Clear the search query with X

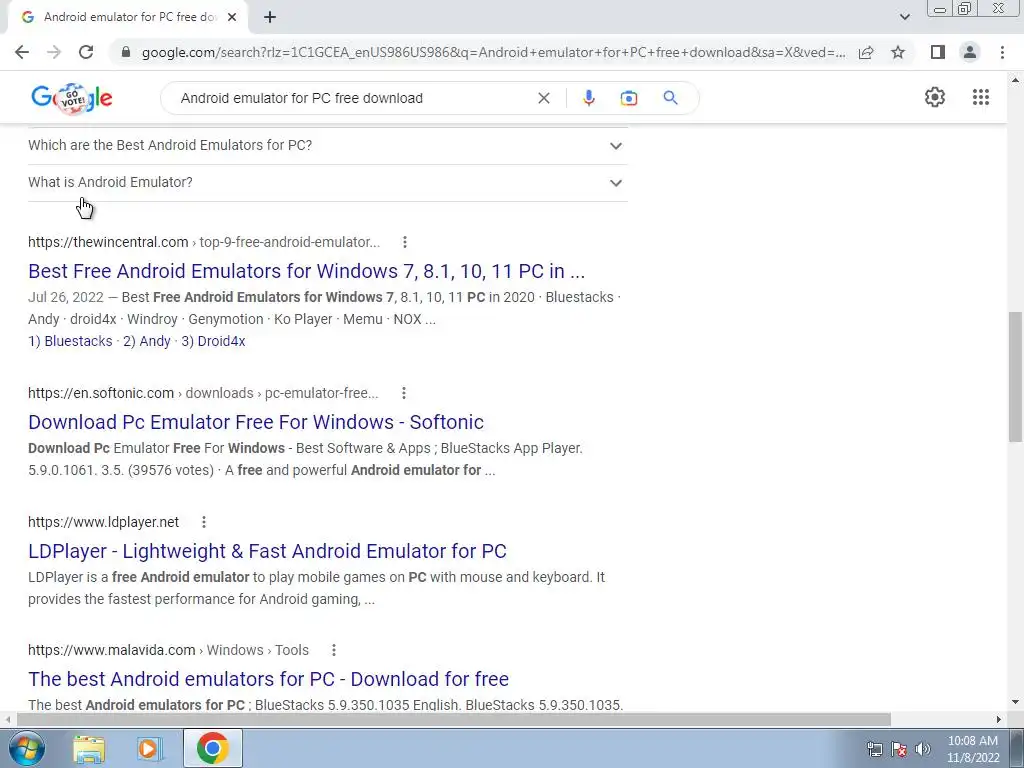[543, 98]
